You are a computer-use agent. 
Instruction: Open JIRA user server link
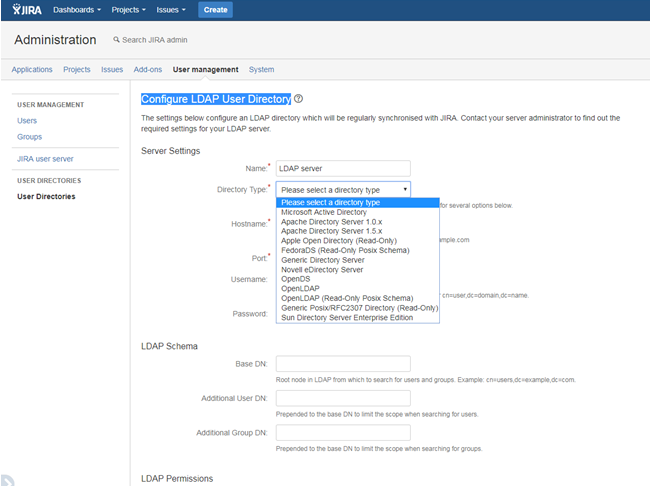[45, 159]
